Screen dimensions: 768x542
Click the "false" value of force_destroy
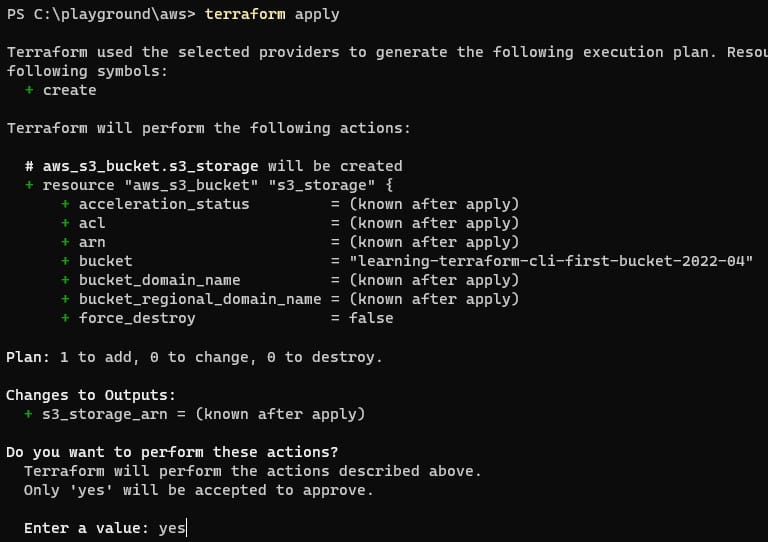[x=371, y=318]
